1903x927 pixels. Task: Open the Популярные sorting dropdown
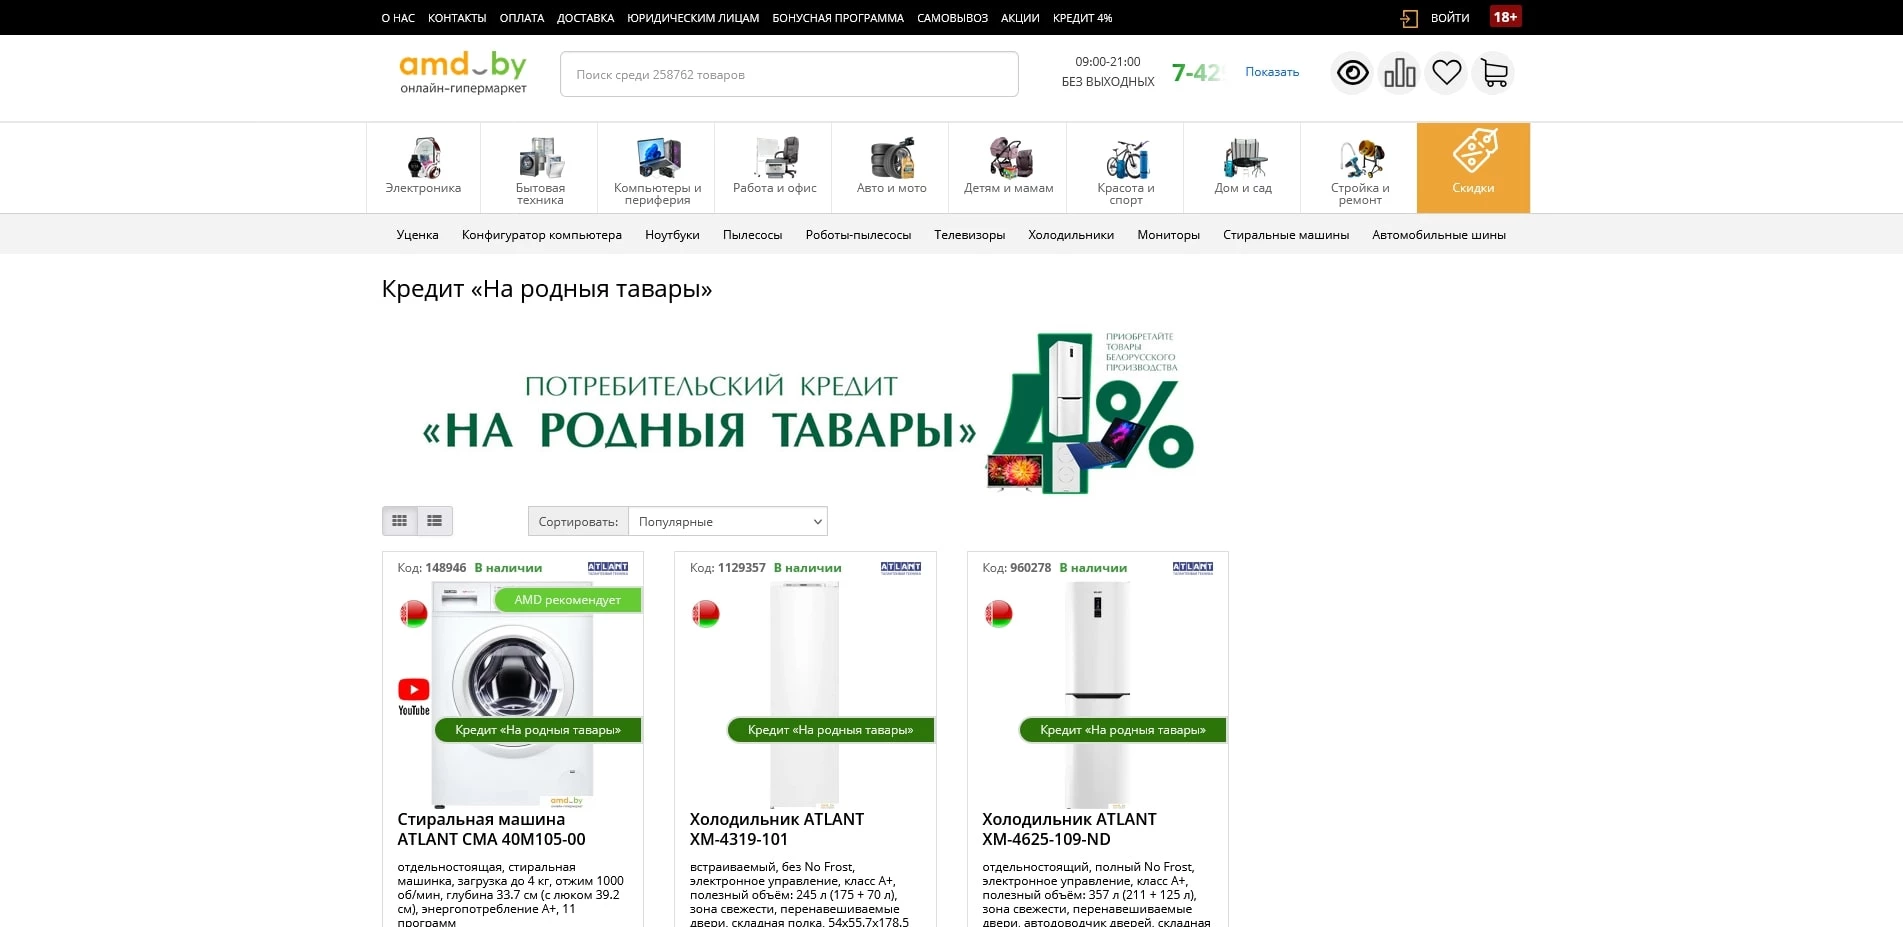pos(727,520)
